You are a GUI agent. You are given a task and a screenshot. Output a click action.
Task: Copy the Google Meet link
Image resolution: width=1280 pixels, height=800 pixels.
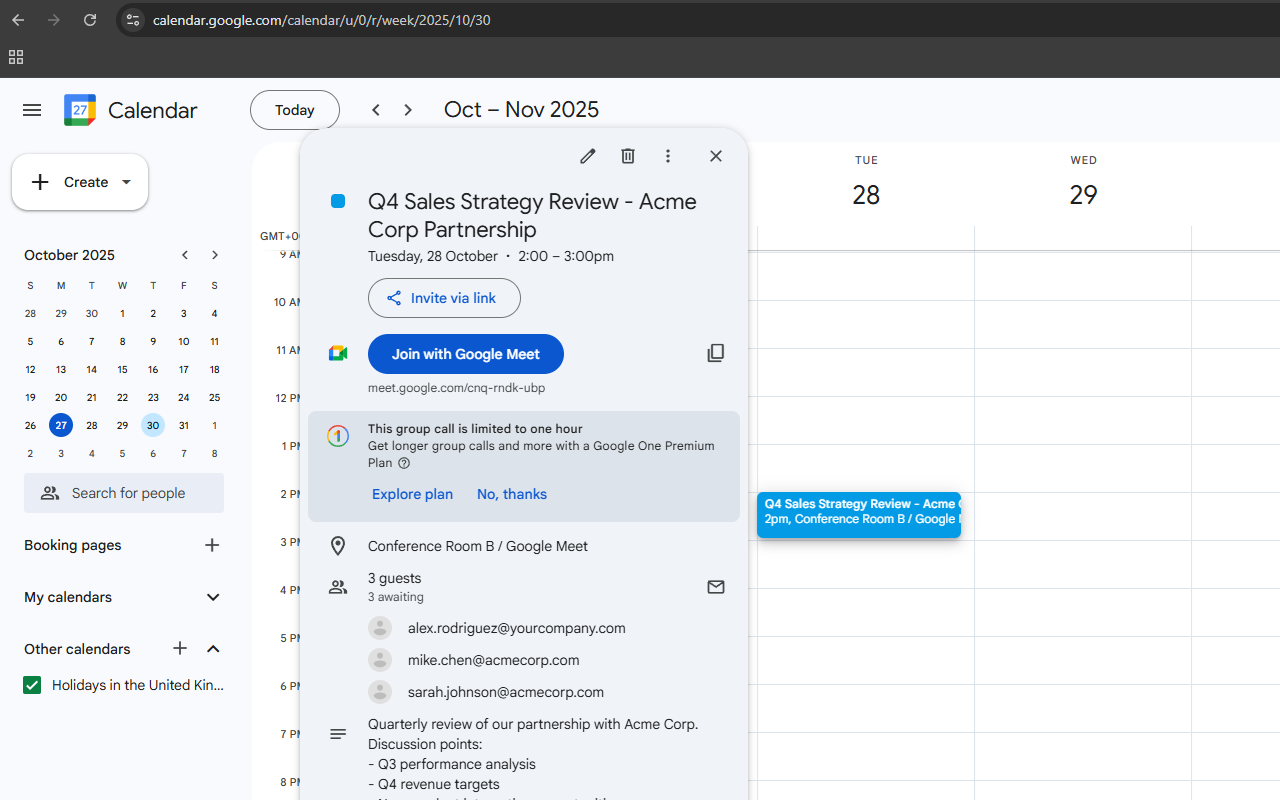[715, 352]
